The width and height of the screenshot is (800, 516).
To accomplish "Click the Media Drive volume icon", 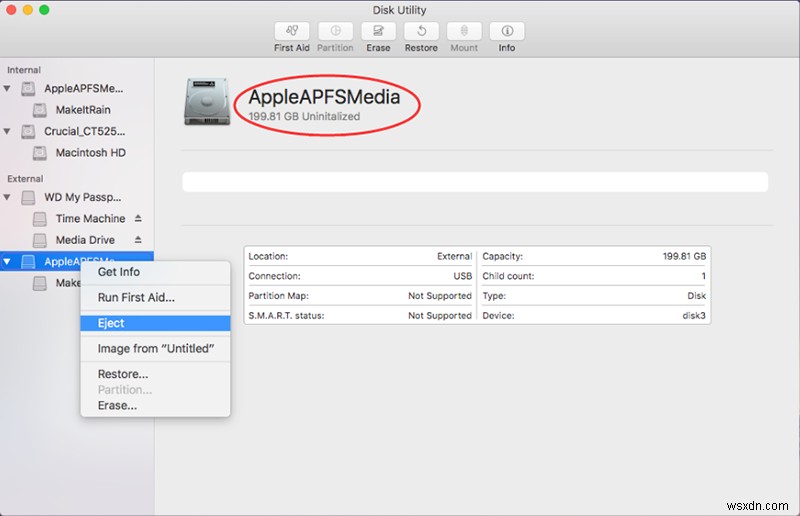I will 40,240.
